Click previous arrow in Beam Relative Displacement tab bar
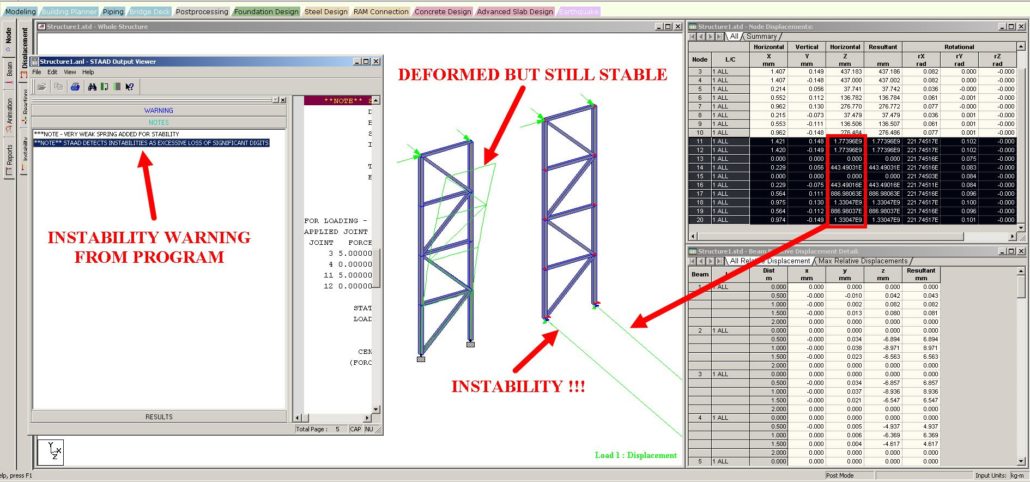Screen dimensions: 1030x482 (x=702, y=261)
